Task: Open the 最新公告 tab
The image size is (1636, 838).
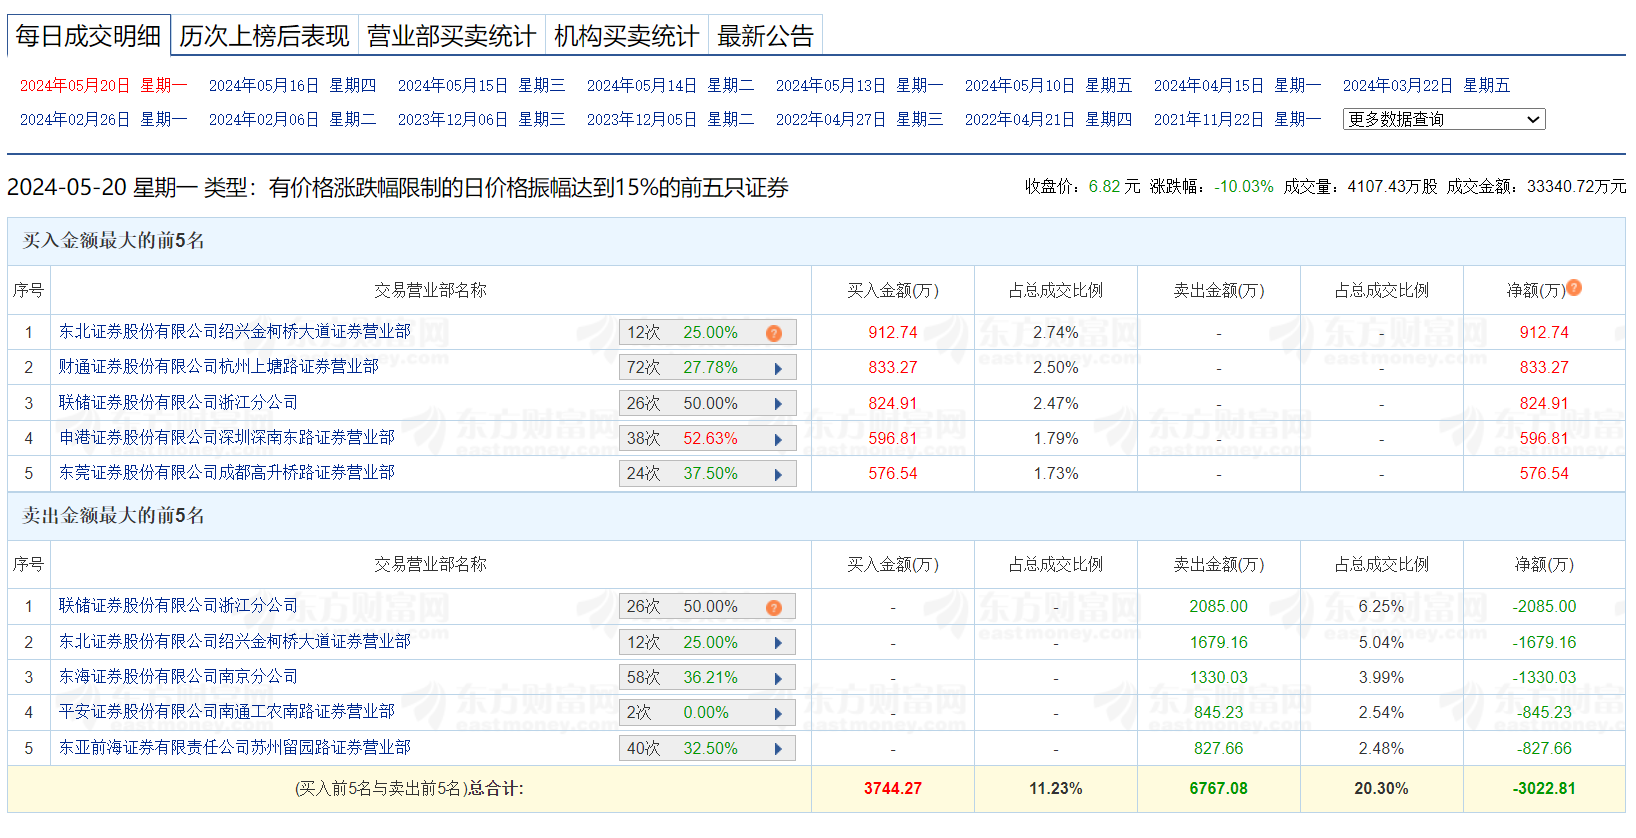Action: tap(765, 36)
